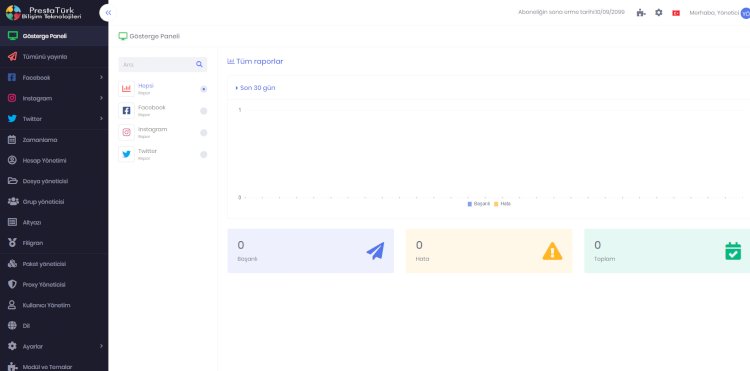Open Tümünü yayınla menu item
This screenshot has height=371, width=750.
click(54, 56)
